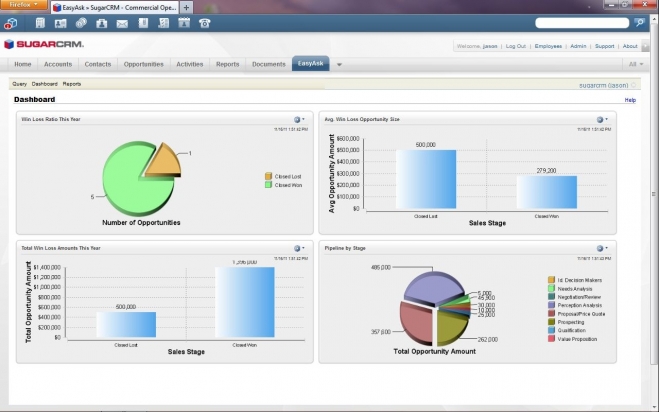Click the sugarcrm (jason) link
The width and height of the screenshot is (659, 412).
click(604, 85)
